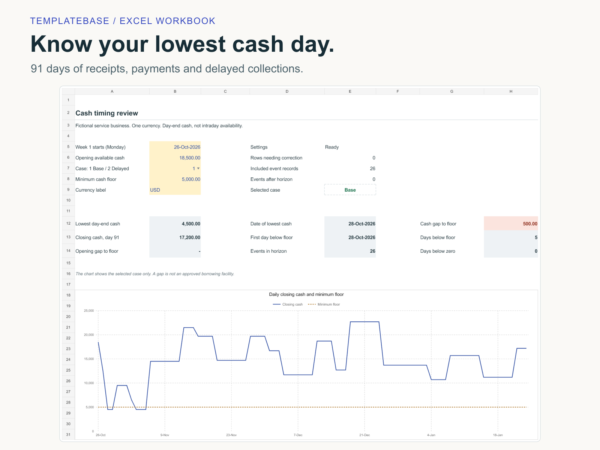
Task: Click the 'Fictional service business' description row
Action: click(159, 126)
